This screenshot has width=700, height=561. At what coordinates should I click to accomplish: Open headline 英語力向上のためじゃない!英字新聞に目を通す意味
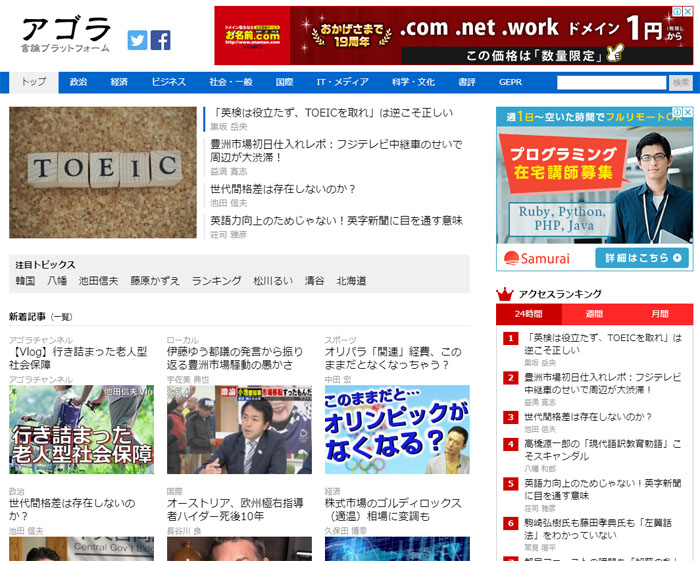336,220
